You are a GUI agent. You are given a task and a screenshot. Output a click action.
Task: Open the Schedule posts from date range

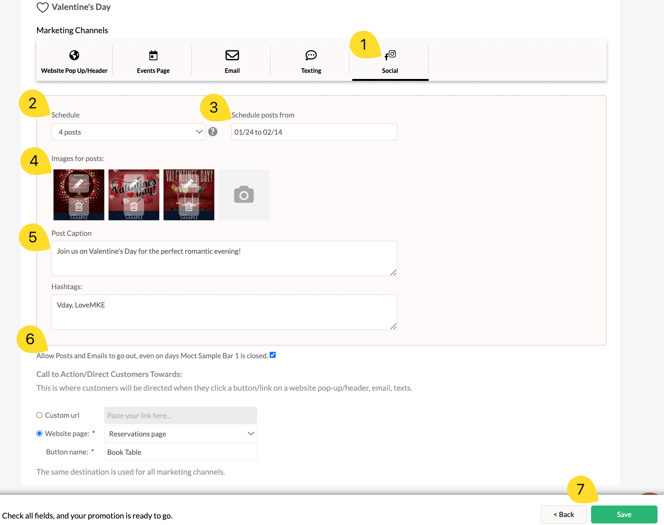(313, 132)
